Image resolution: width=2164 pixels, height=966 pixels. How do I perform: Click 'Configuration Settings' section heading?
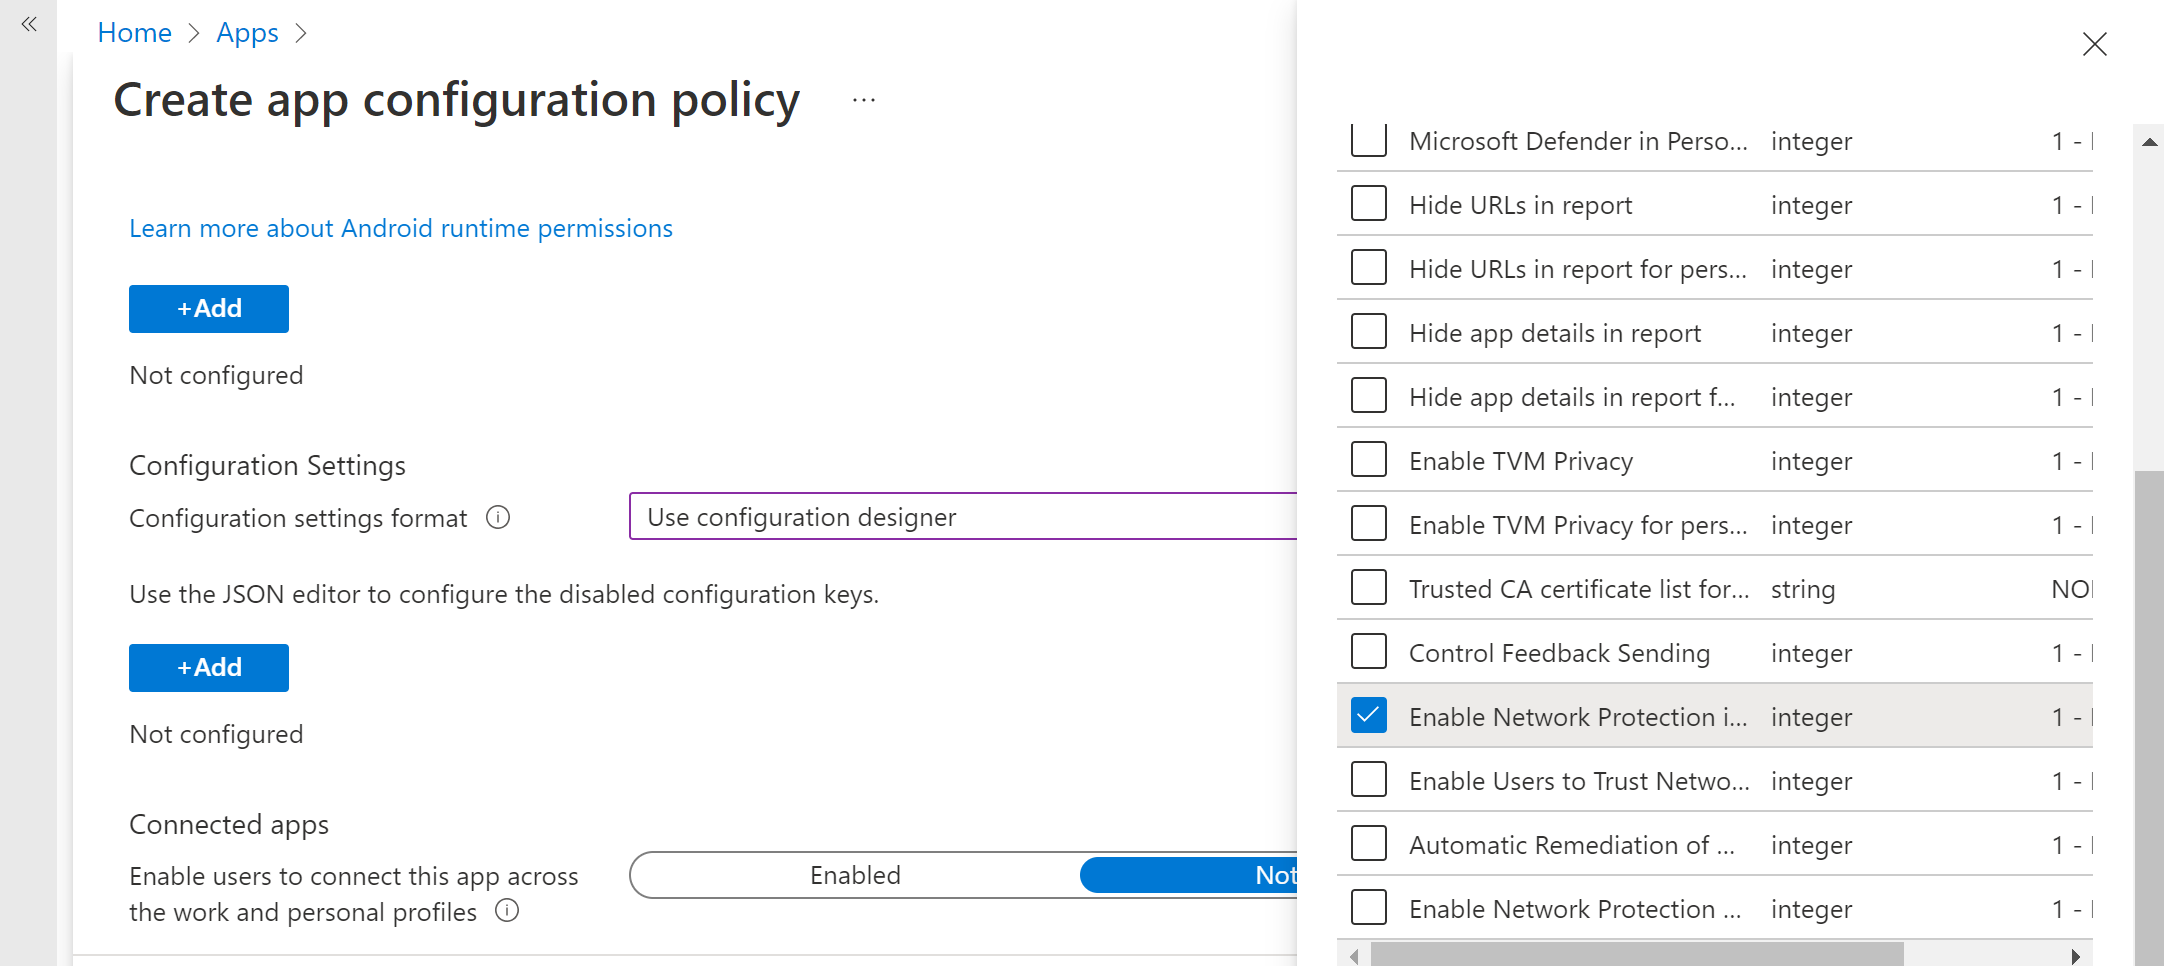pyautogui.click(x=267, y=465)
